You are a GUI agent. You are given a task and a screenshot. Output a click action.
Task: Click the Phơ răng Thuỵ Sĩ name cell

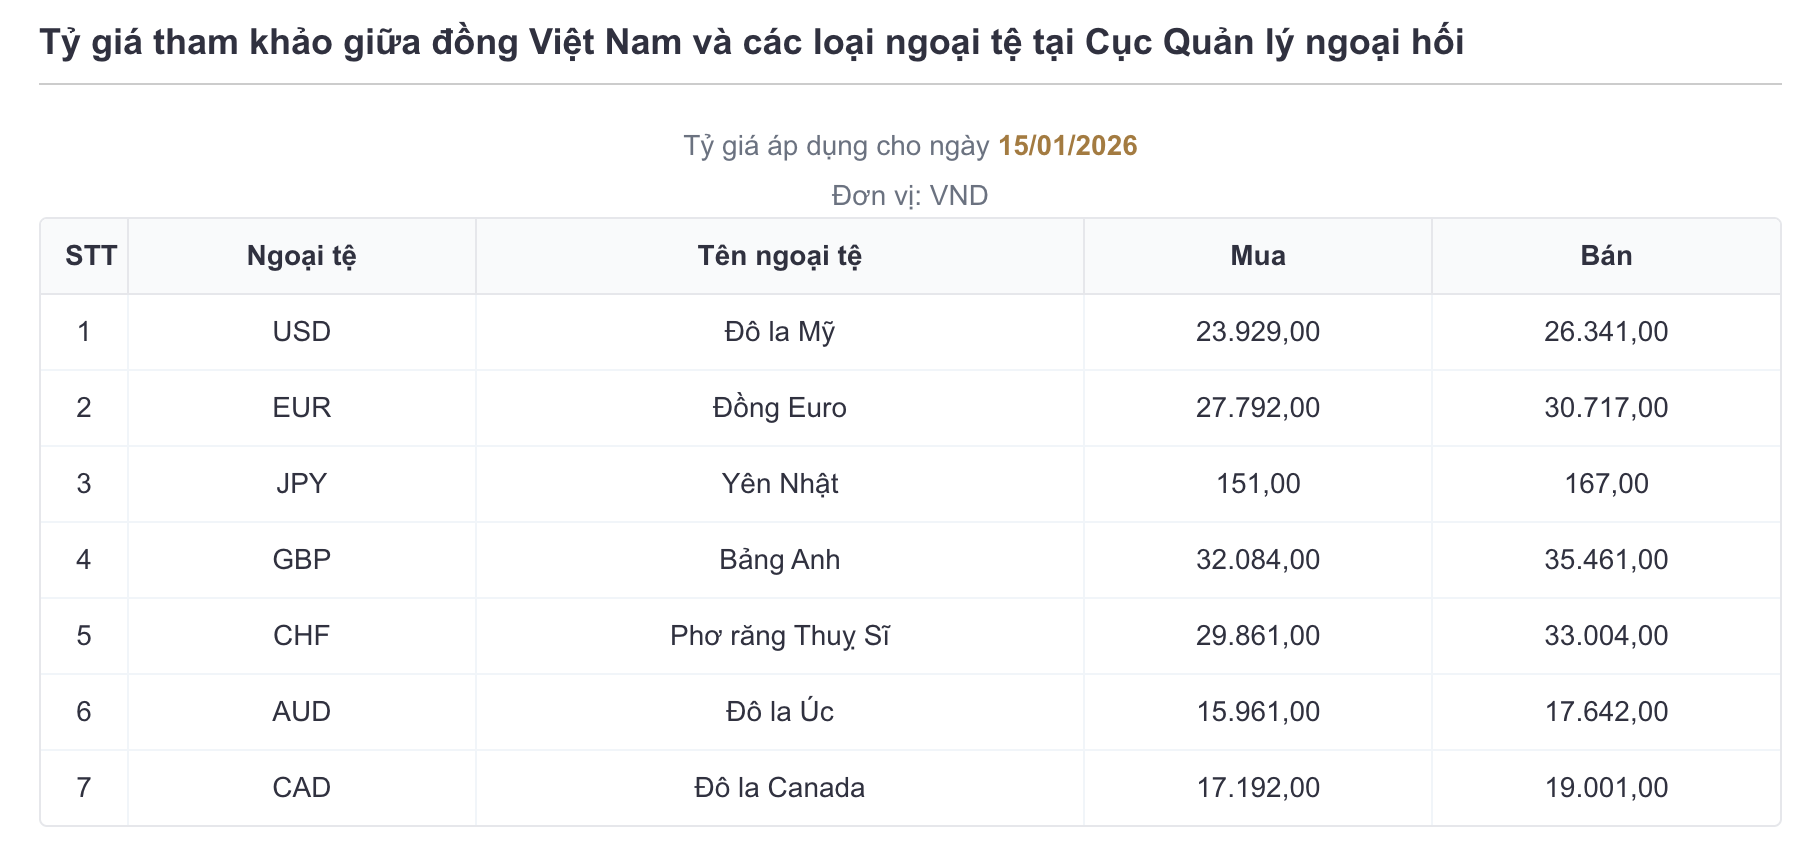(779, 636)
